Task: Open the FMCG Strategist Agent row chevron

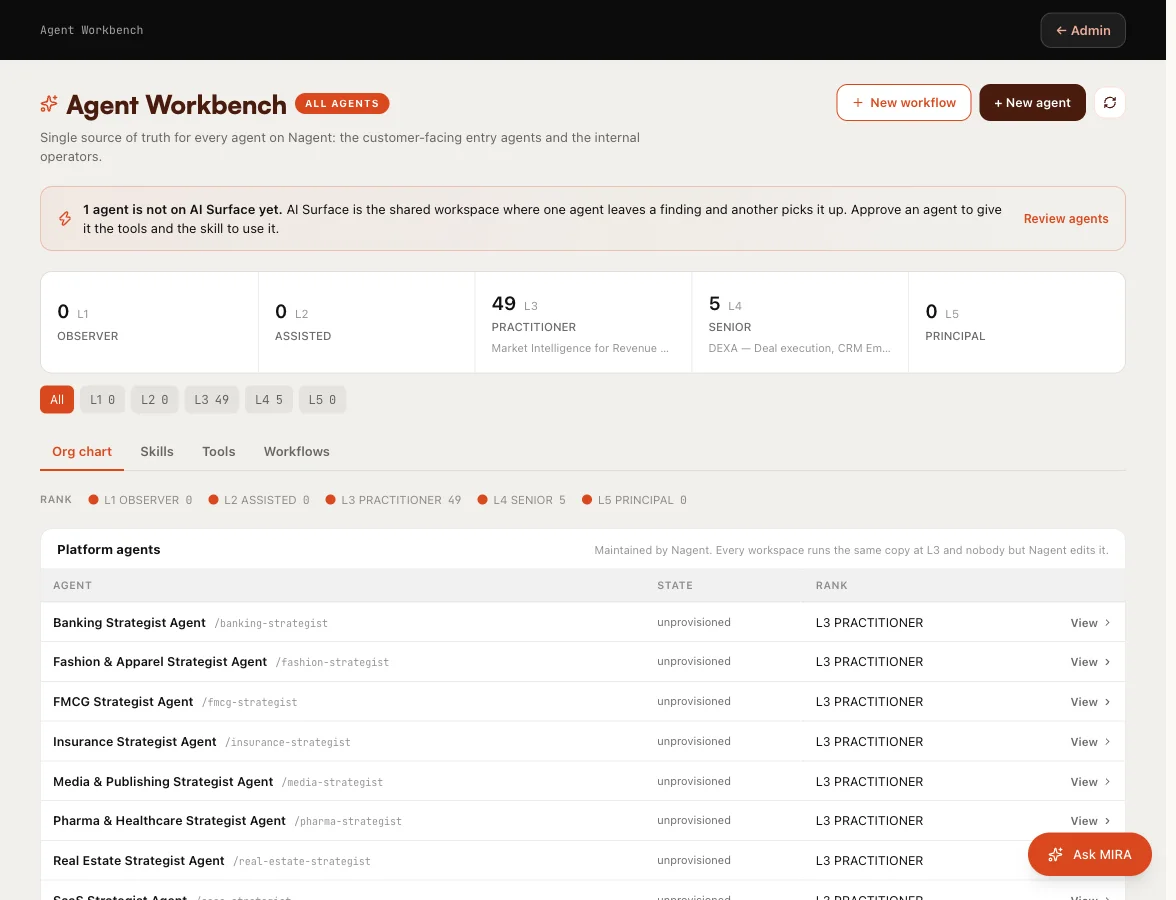Action: pyautogui.click(x=1108, y=701)
